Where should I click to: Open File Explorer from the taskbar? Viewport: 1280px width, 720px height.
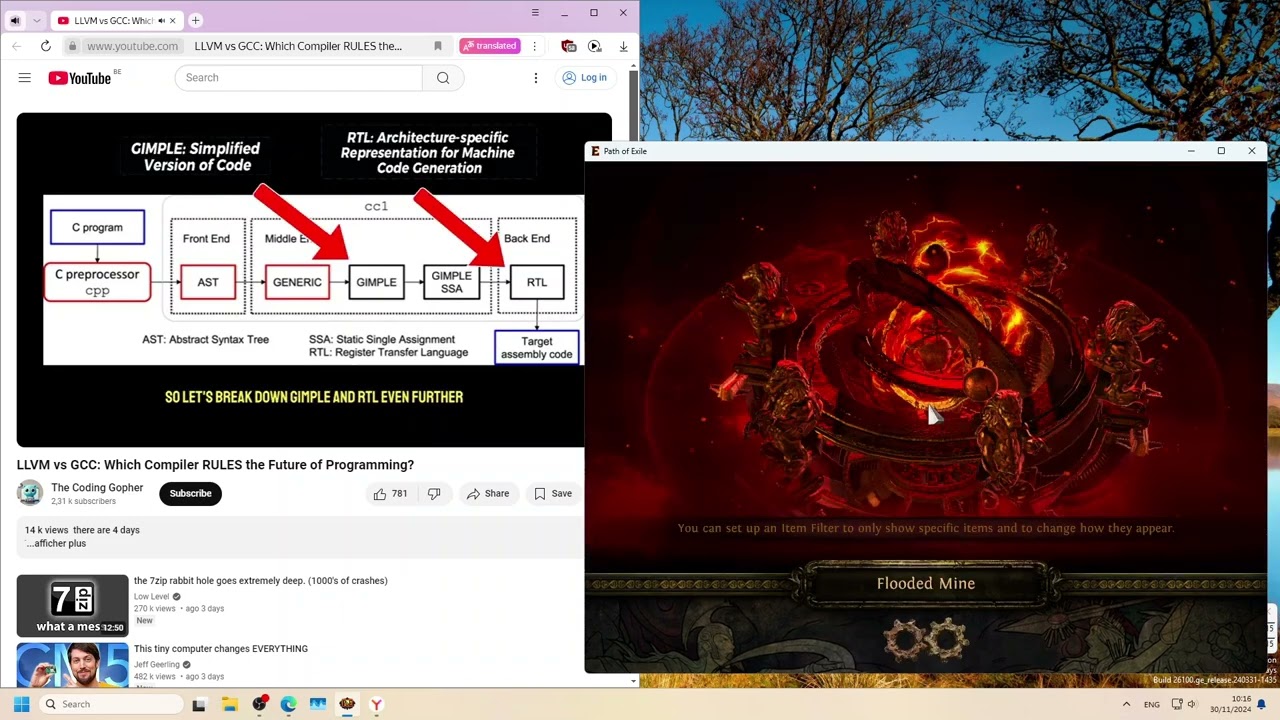pyautogui.click(x=230, y=704)
